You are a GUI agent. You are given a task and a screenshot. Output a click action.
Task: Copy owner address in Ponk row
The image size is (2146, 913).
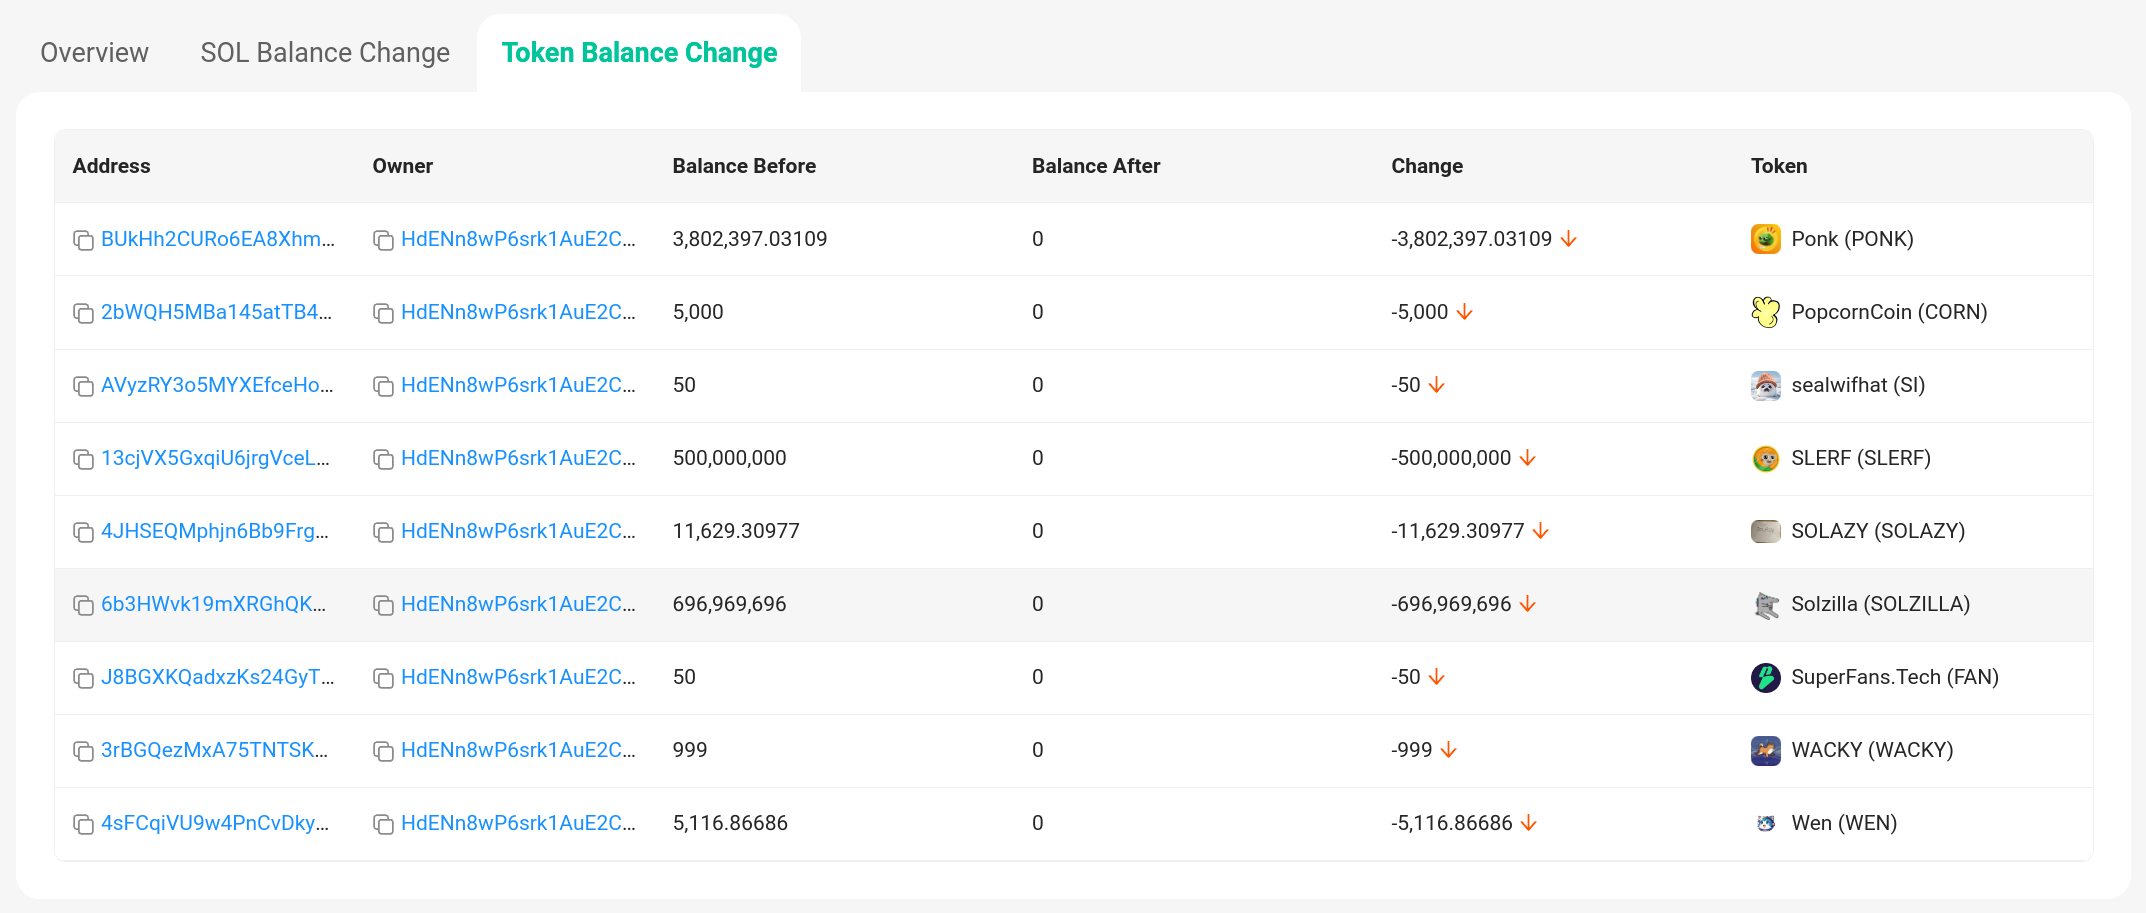(x=383, y=240)
